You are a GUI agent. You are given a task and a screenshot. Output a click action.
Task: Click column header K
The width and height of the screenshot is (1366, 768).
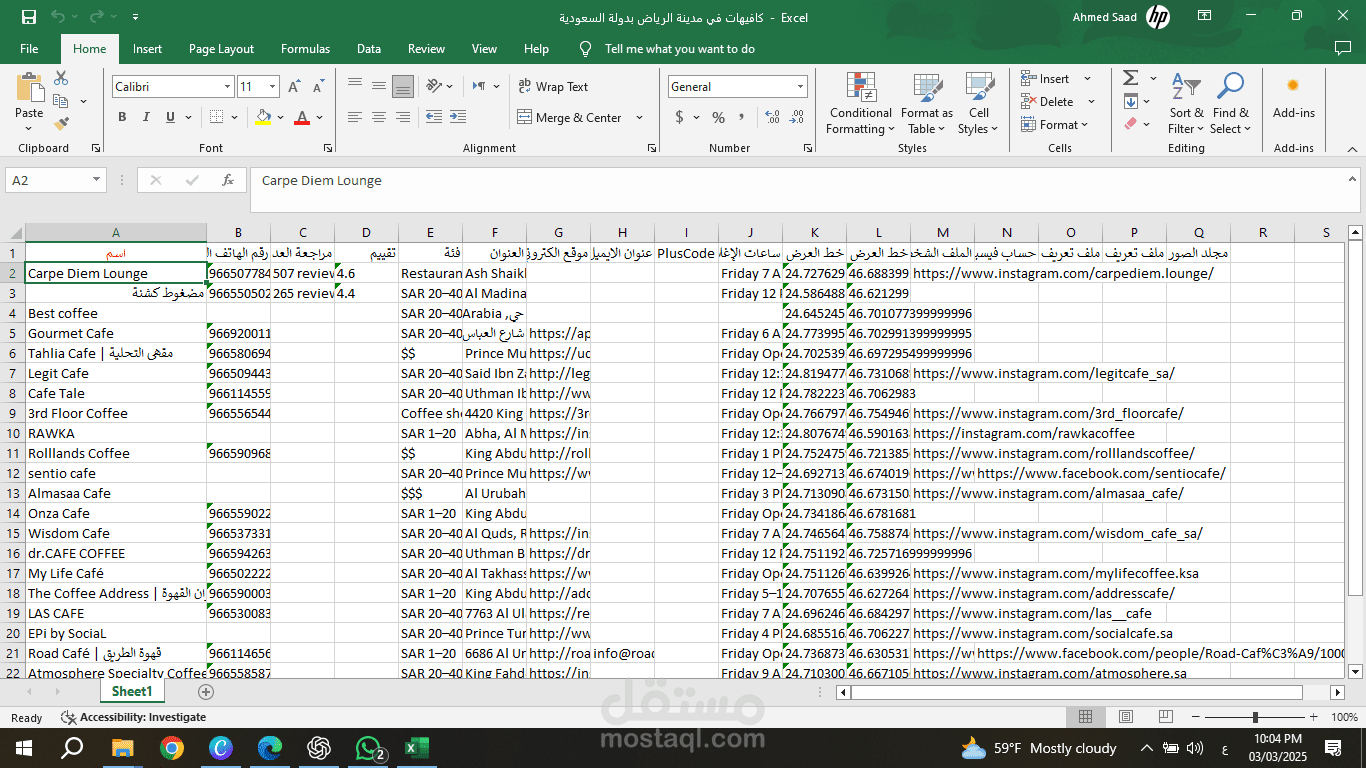[x=814, y=232]
